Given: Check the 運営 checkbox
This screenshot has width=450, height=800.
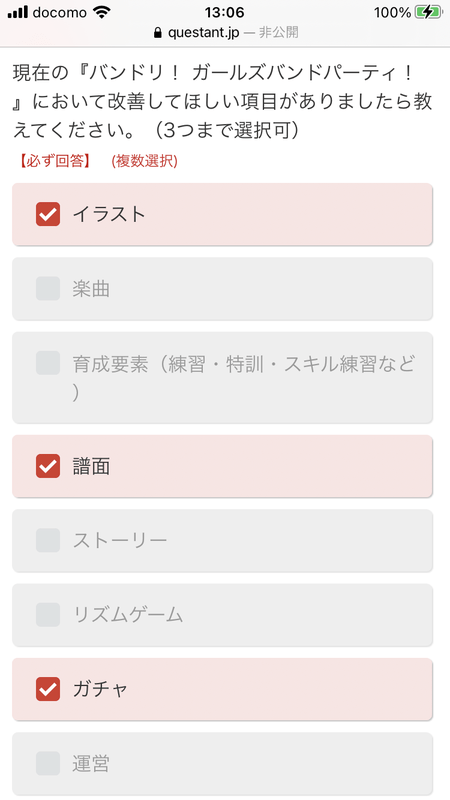Looking at the screenshot, I should (48, 763).
